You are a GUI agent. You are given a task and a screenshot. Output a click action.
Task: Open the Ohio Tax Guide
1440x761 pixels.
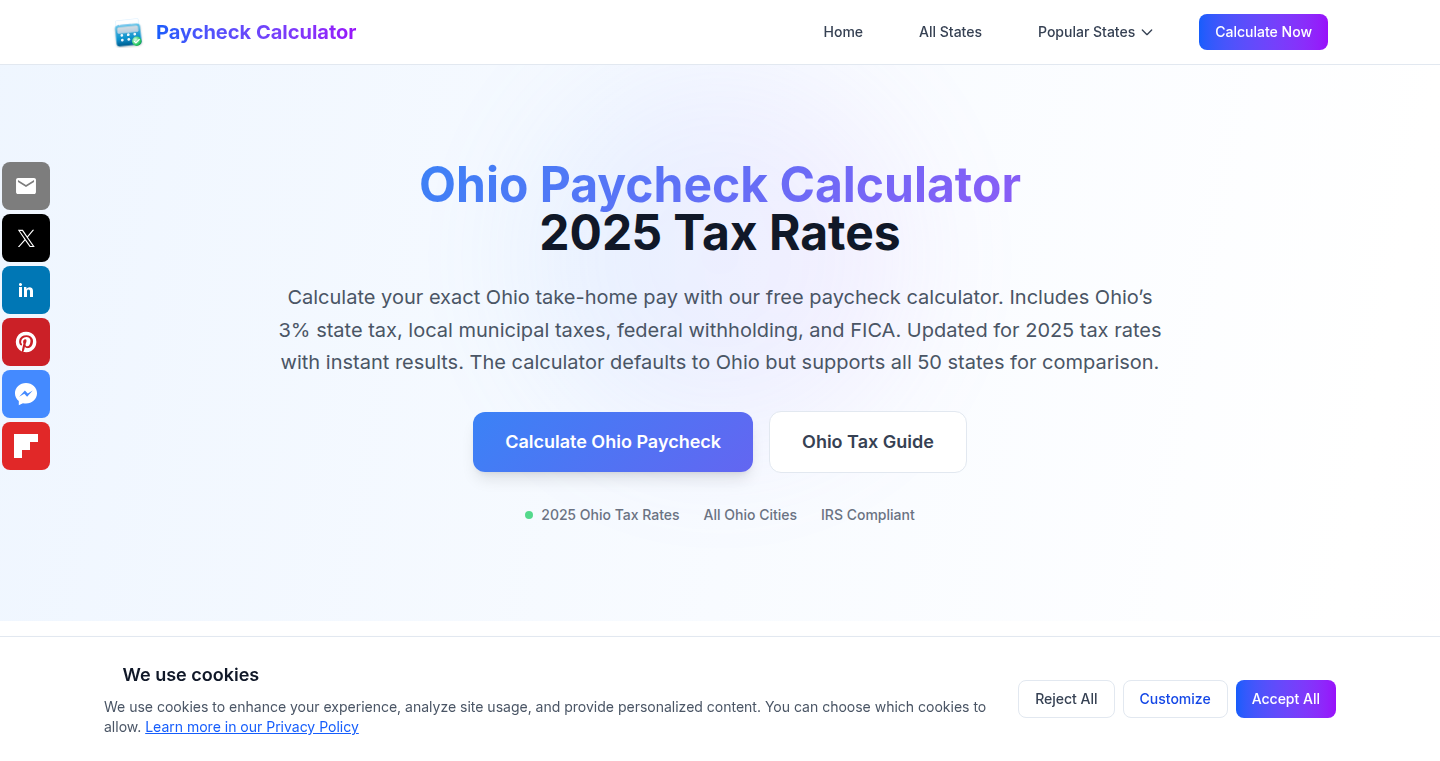tap(868, 442)
